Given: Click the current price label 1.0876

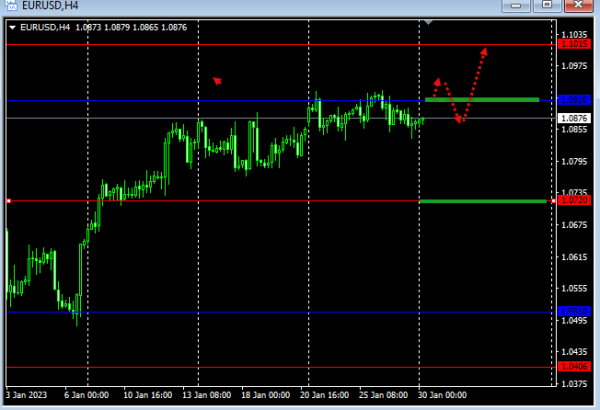Looking at the screenshot, I should click(574, 118).
